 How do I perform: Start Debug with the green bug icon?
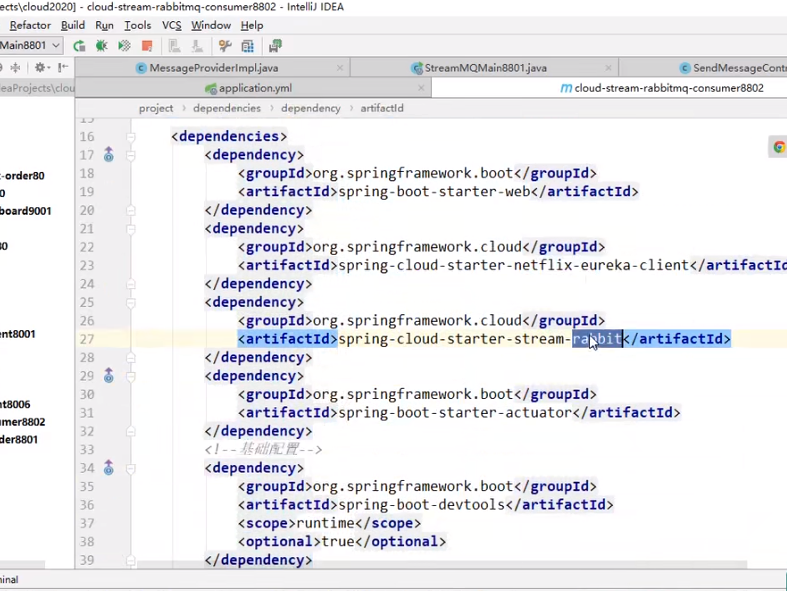pyautogui.click(x=101, y=46)
